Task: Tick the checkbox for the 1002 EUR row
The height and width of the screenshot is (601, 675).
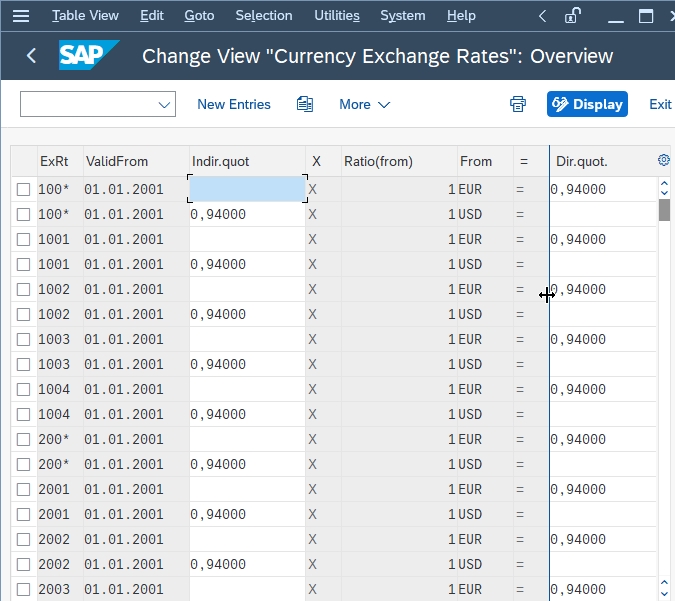Action: pos(23,289)
